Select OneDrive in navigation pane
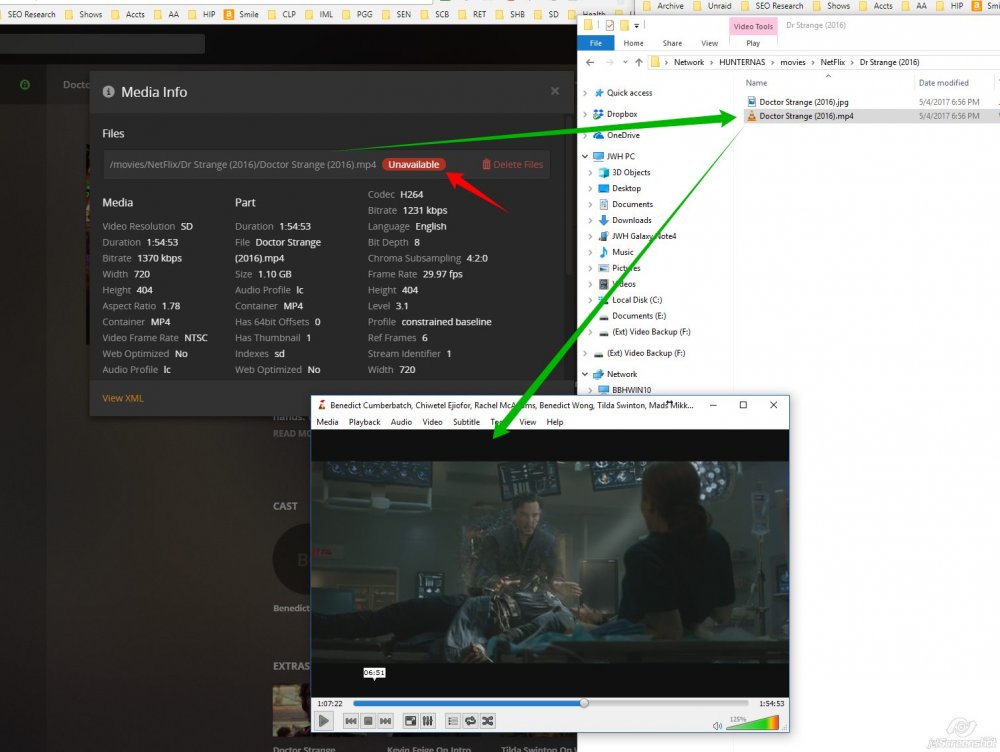1000x752 pixels. click(623, 135)
